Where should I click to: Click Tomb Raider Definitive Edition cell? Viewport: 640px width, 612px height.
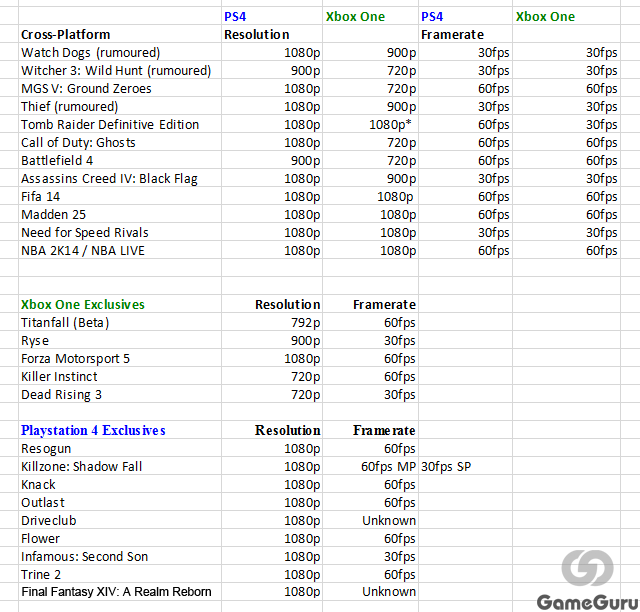(x=120, y=124)
